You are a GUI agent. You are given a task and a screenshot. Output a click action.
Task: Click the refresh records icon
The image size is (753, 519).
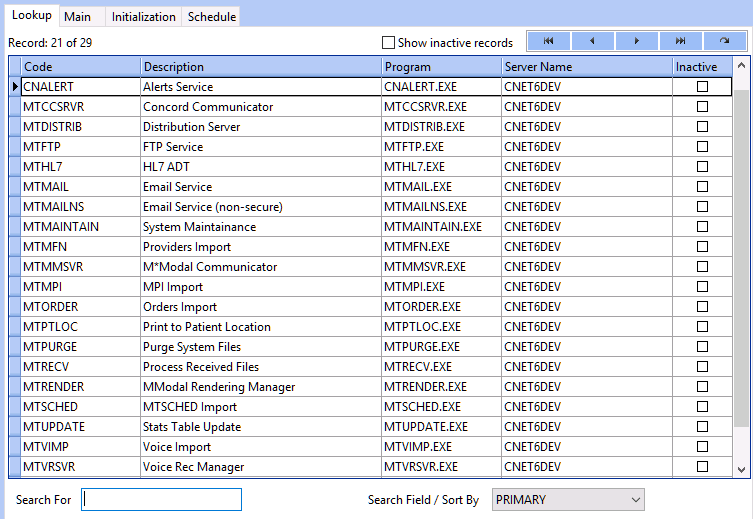click(725, 41)
